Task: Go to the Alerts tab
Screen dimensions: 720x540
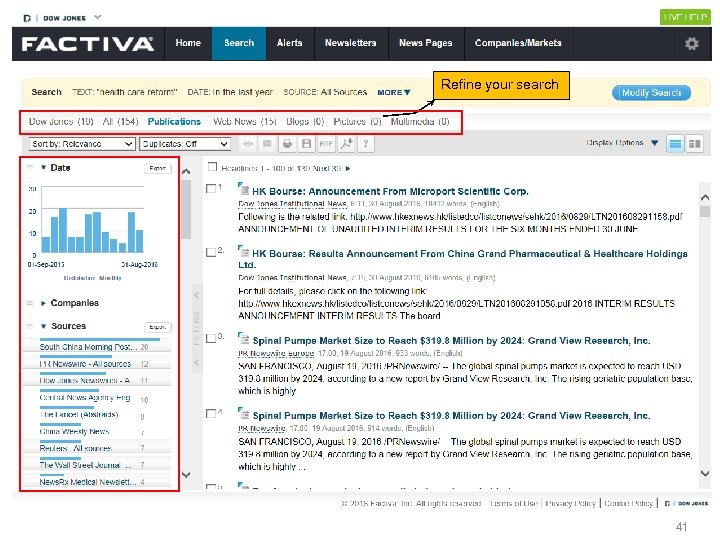Action: 290,43
